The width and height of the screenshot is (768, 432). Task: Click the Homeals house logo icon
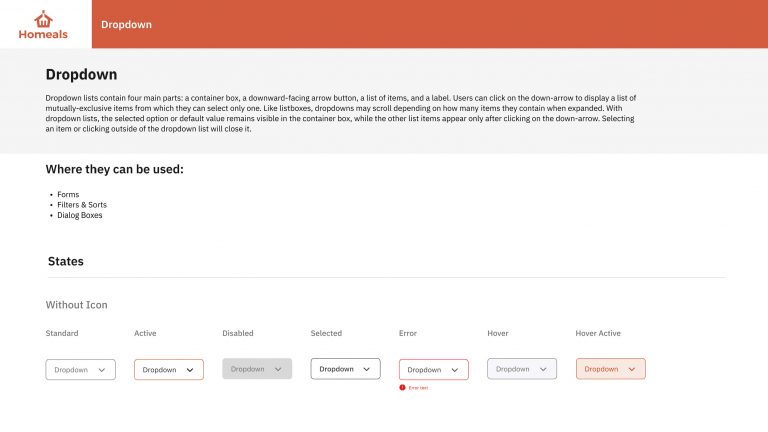(43, 19)
